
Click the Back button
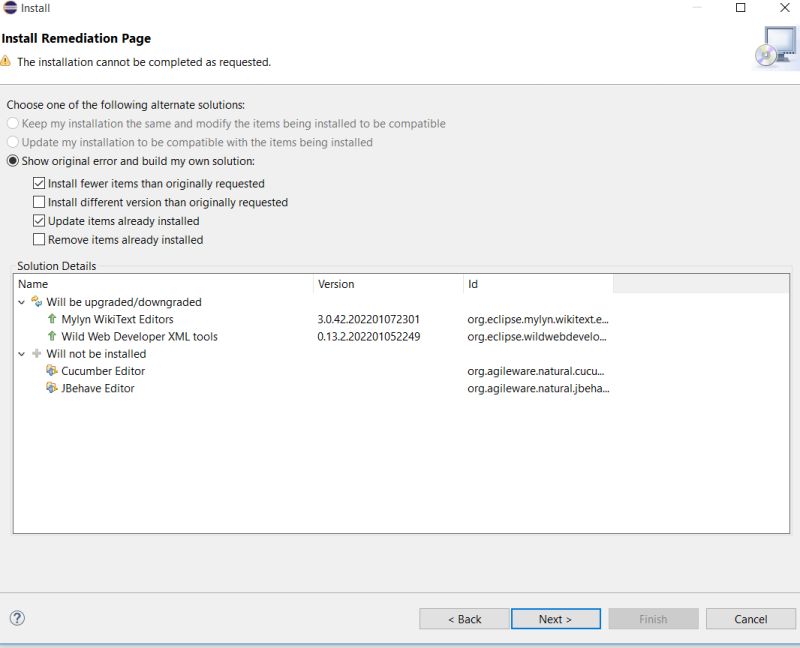pos(463,618)
